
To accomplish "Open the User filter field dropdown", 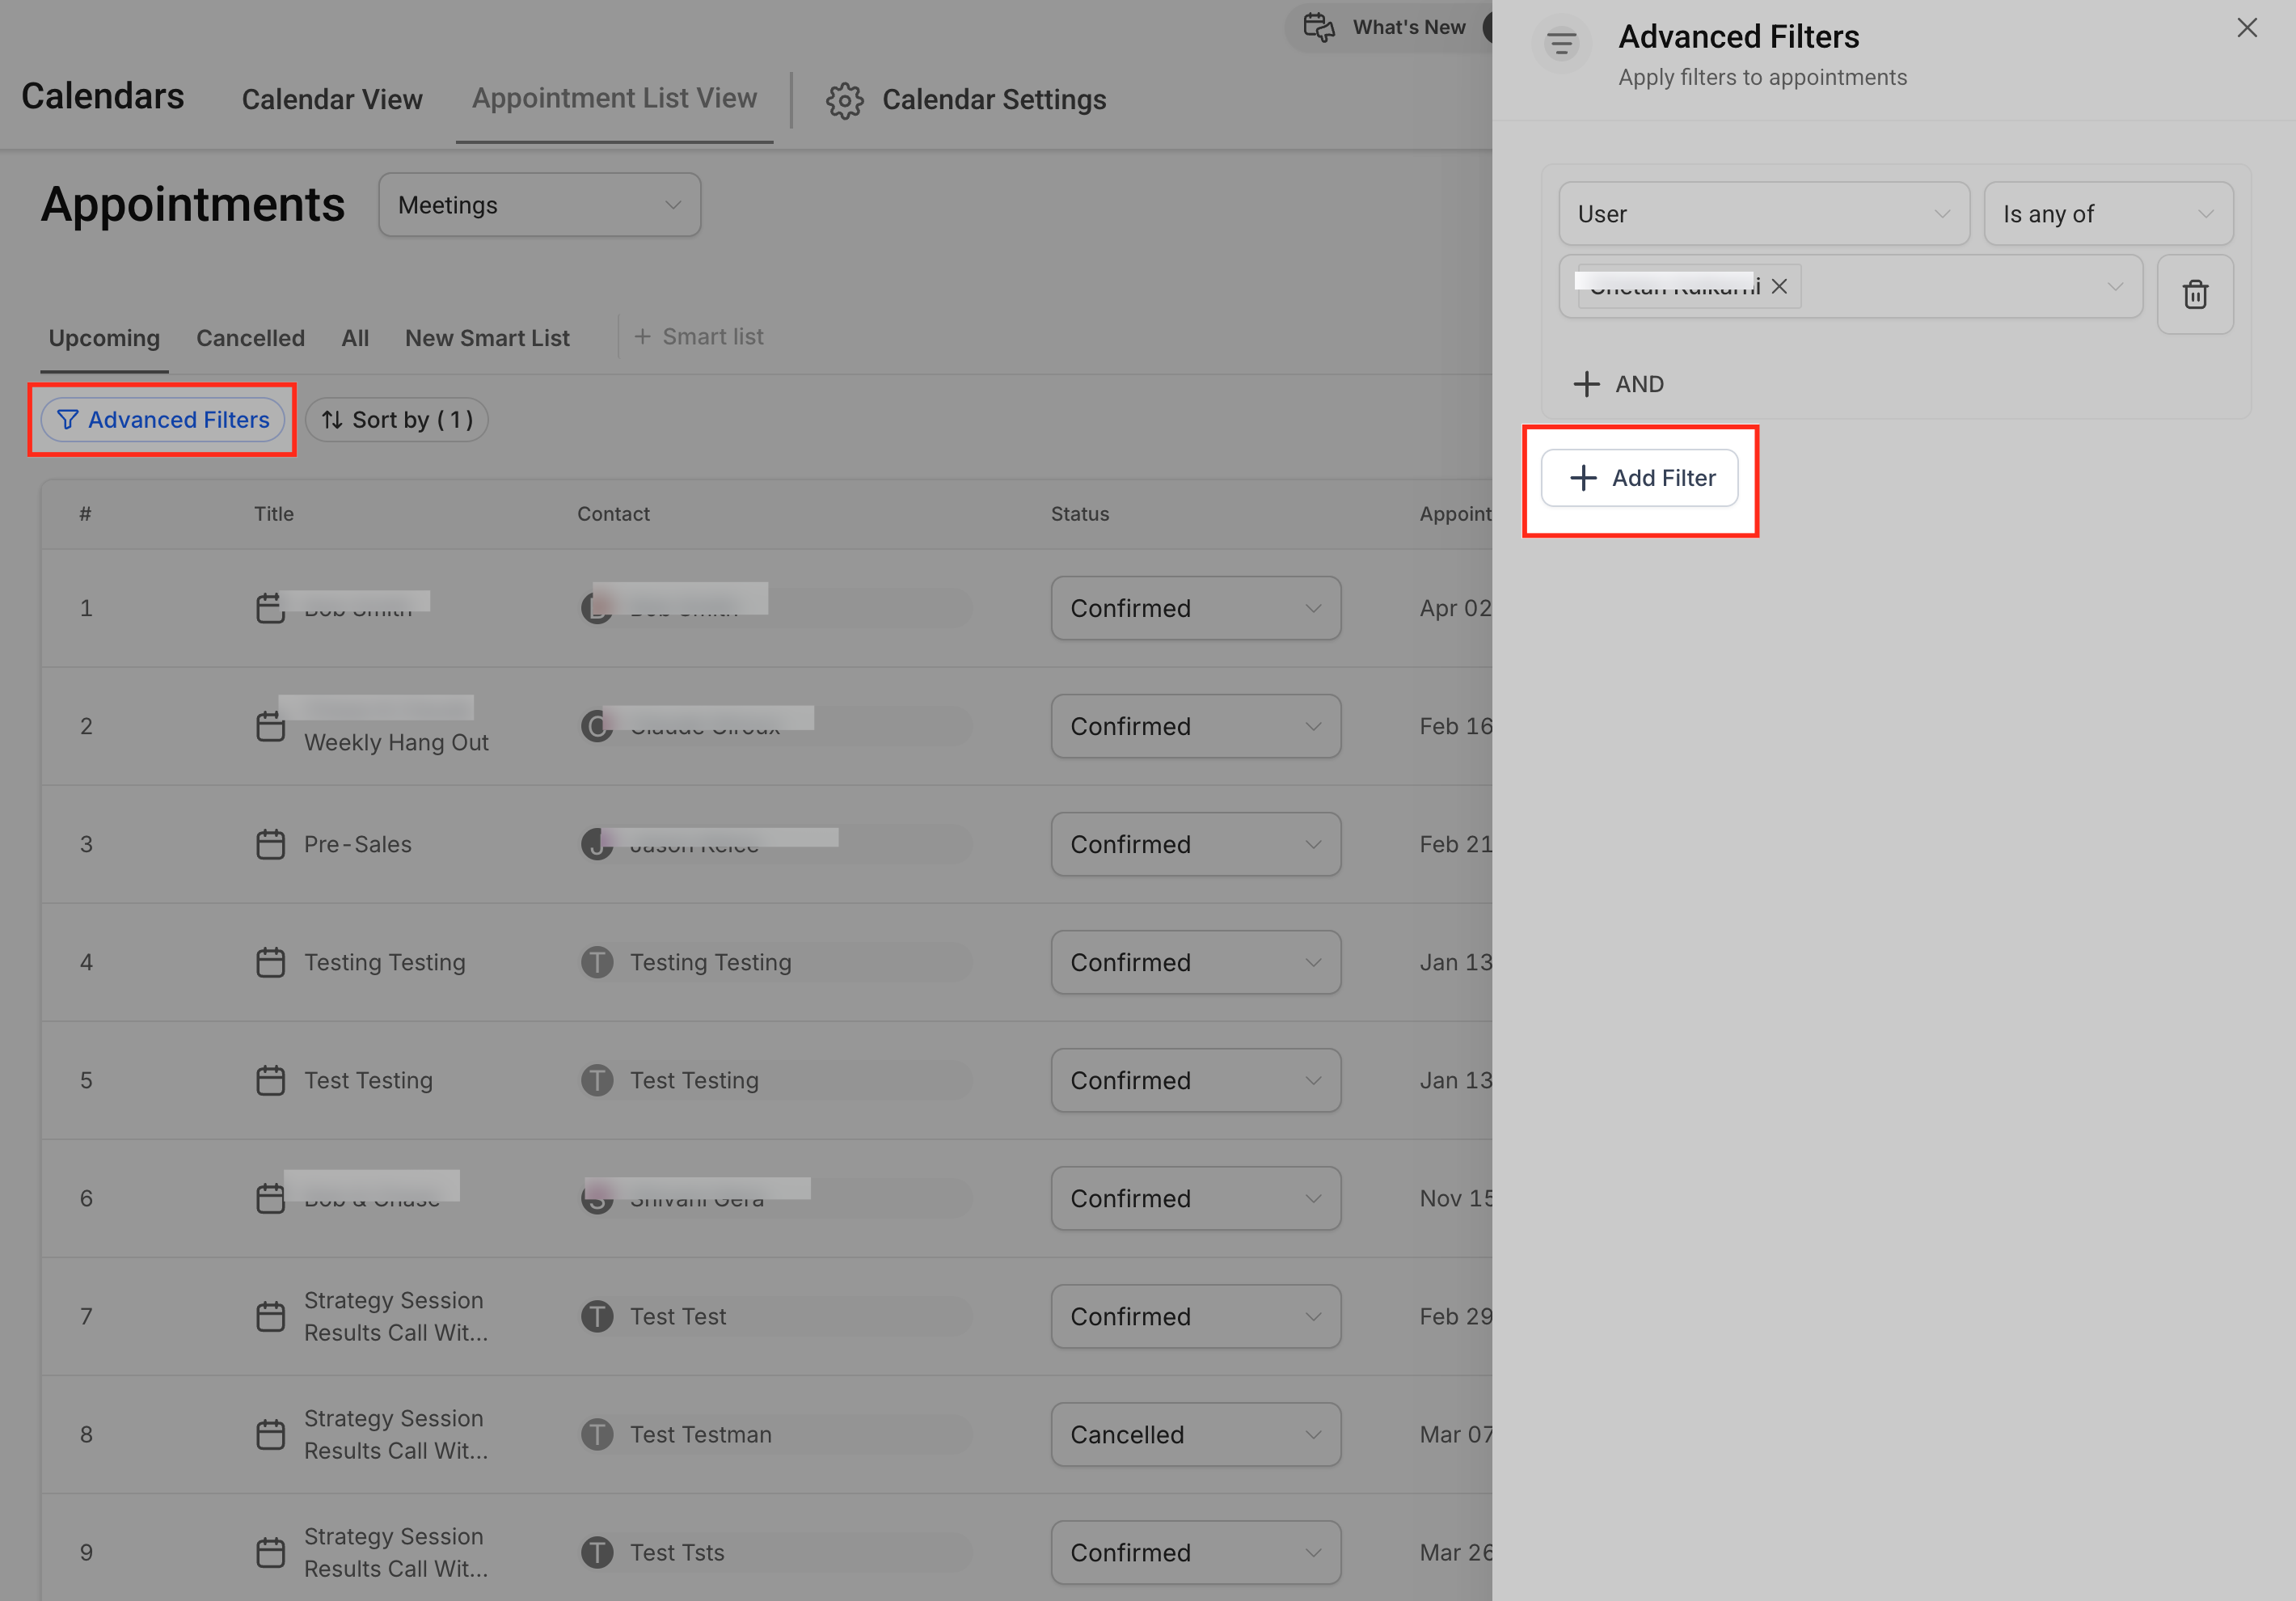I will tap(1763, 214).
